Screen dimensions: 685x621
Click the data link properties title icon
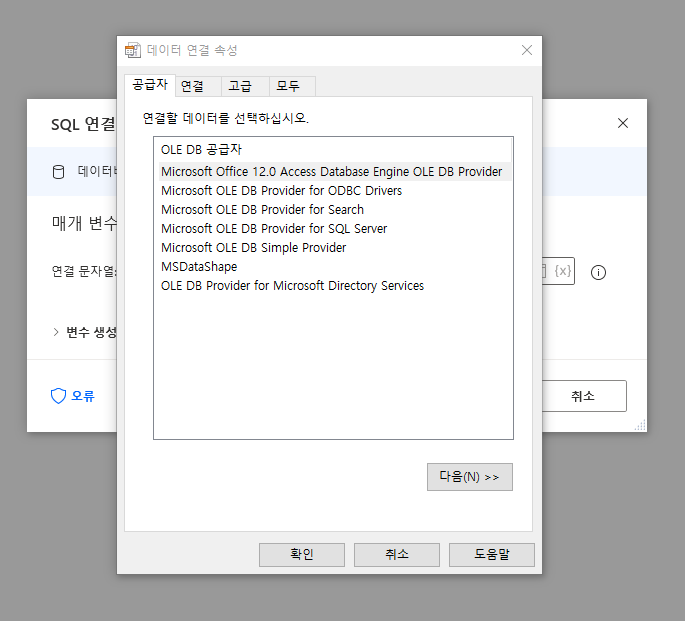(133, 50)
